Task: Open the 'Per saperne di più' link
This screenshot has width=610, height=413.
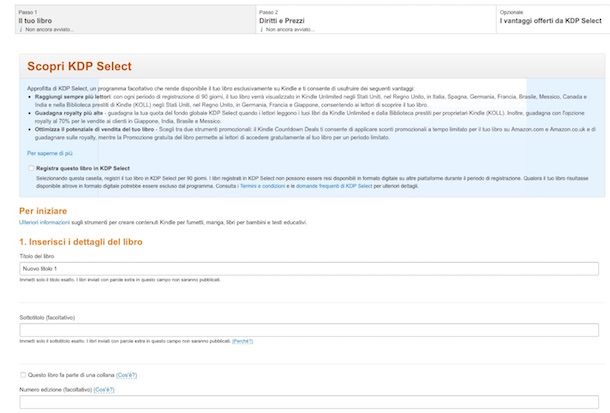Action: [50, 153]
